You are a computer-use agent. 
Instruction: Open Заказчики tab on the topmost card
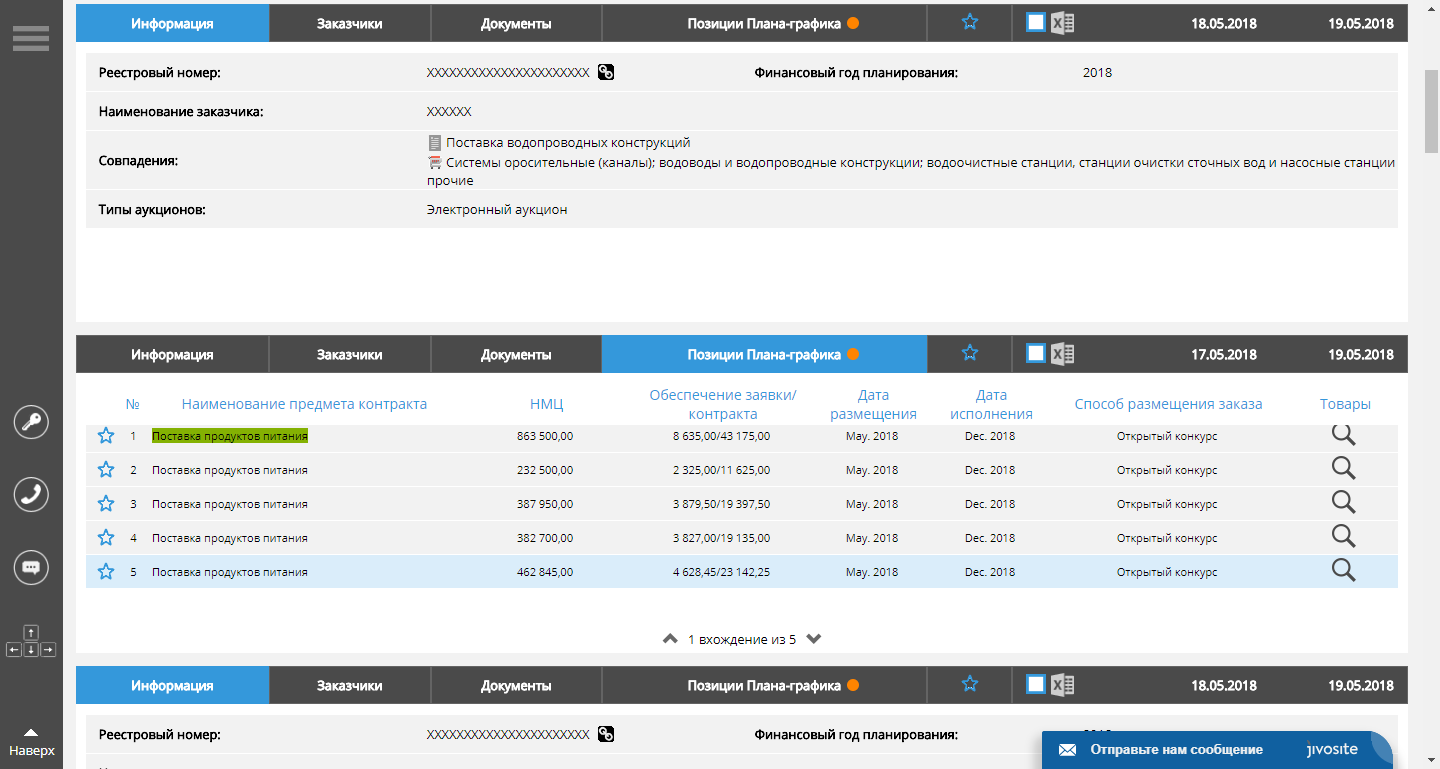click(x=350, y=23)
